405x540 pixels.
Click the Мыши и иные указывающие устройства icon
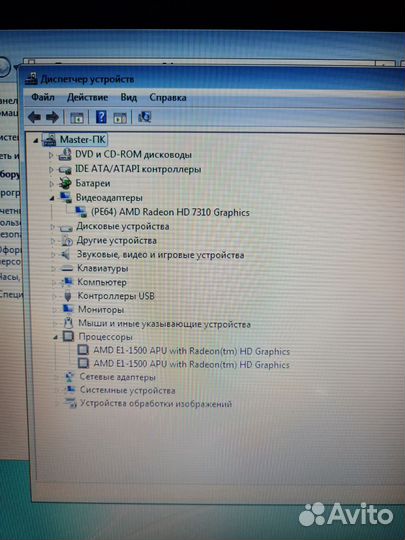pyautogui.click(x=69, y=323)
